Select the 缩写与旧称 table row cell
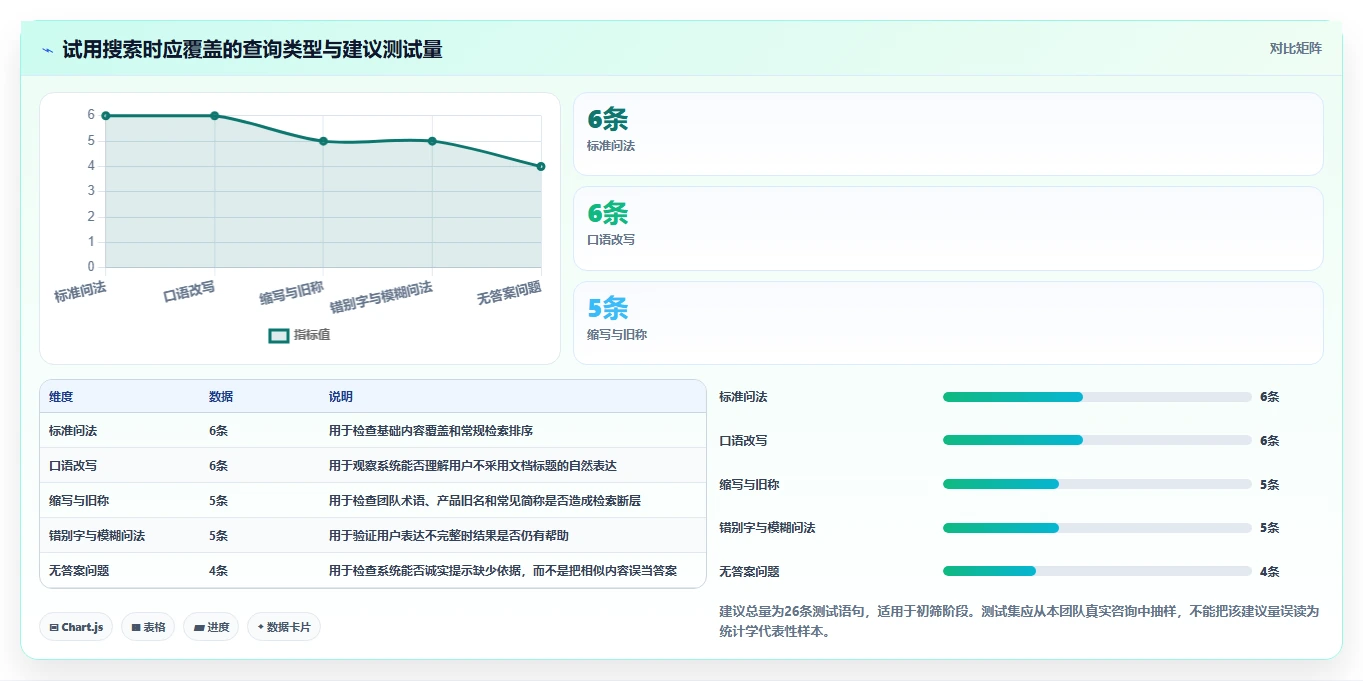Image resolution: width=1363 pixels, height=681 pixels. coord(79,501)
